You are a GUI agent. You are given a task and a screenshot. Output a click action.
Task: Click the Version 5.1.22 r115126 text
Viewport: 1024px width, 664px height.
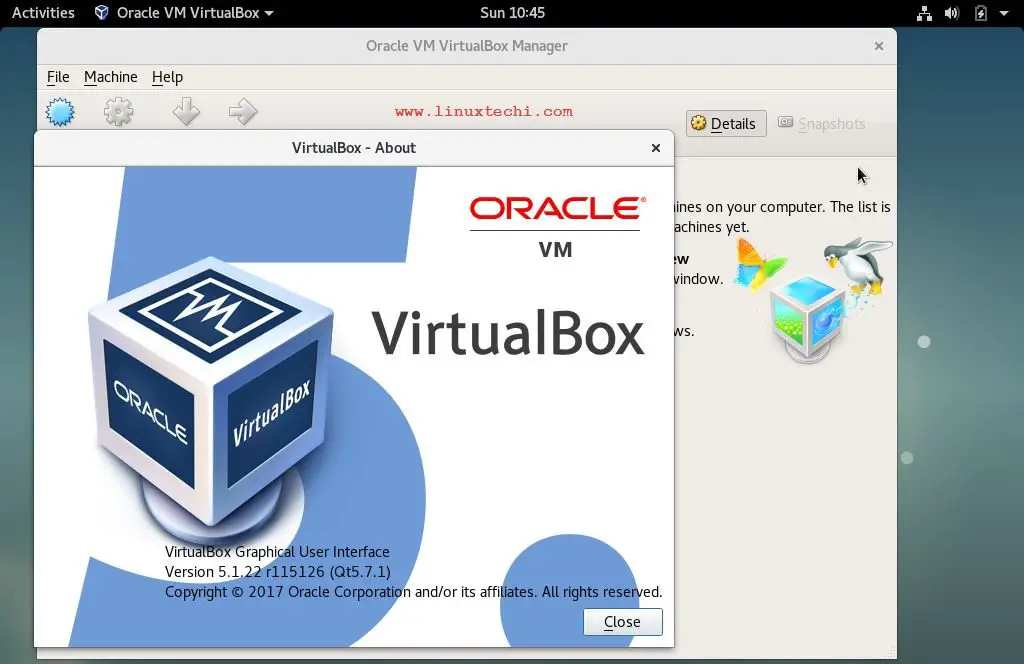tap(278, 572)
